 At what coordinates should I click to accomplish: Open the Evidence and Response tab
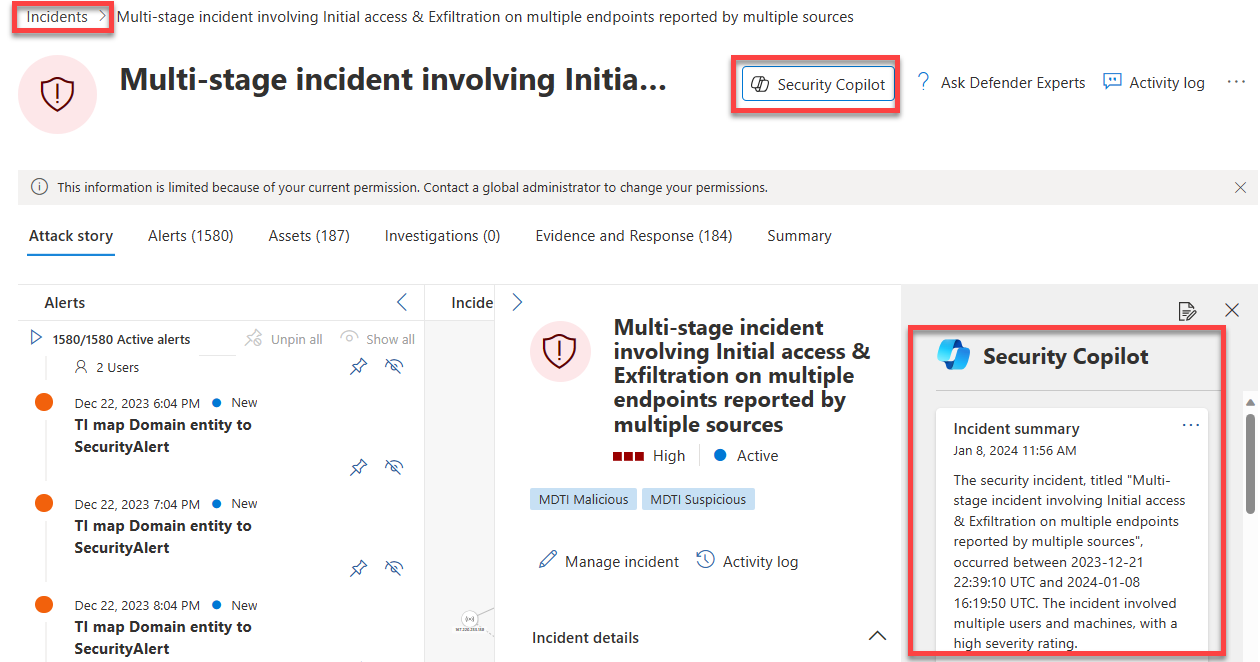633,236
